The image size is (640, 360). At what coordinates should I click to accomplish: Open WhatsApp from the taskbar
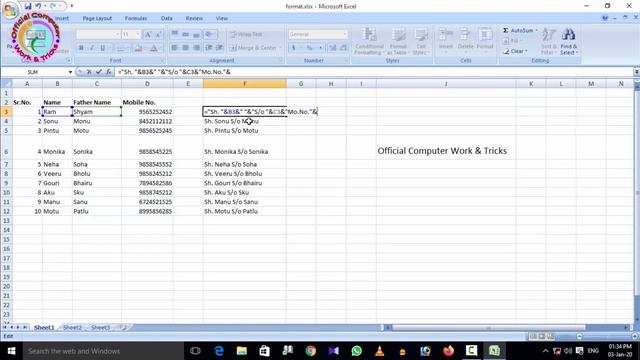click(356, 351)
